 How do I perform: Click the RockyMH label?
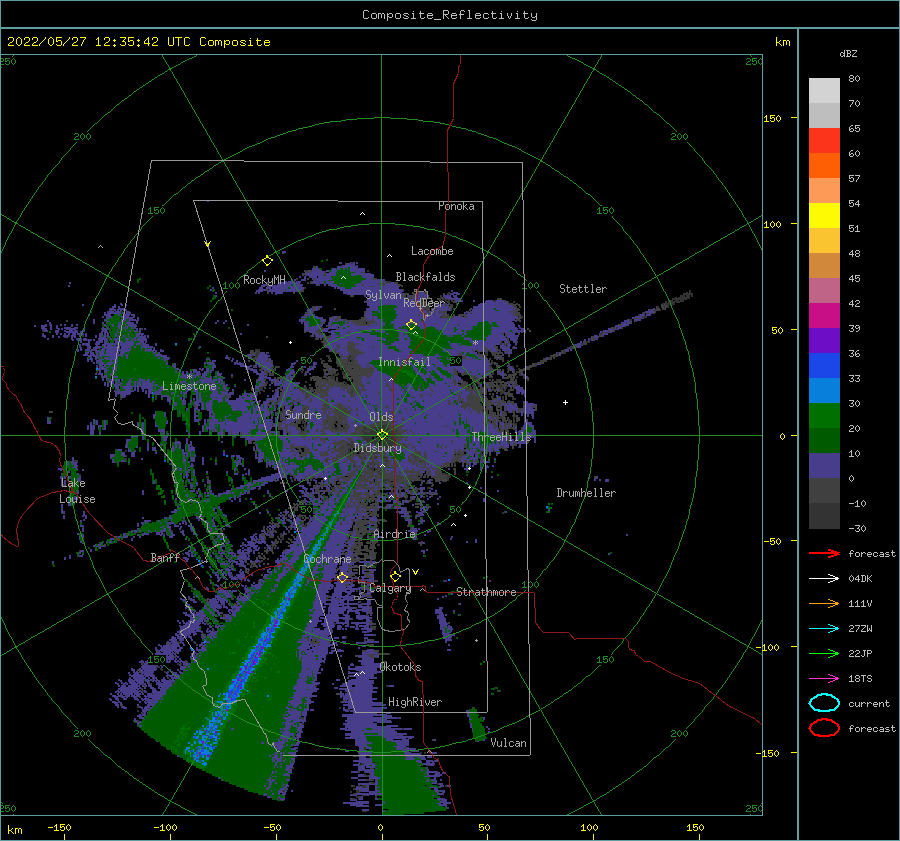pos(264,280)
